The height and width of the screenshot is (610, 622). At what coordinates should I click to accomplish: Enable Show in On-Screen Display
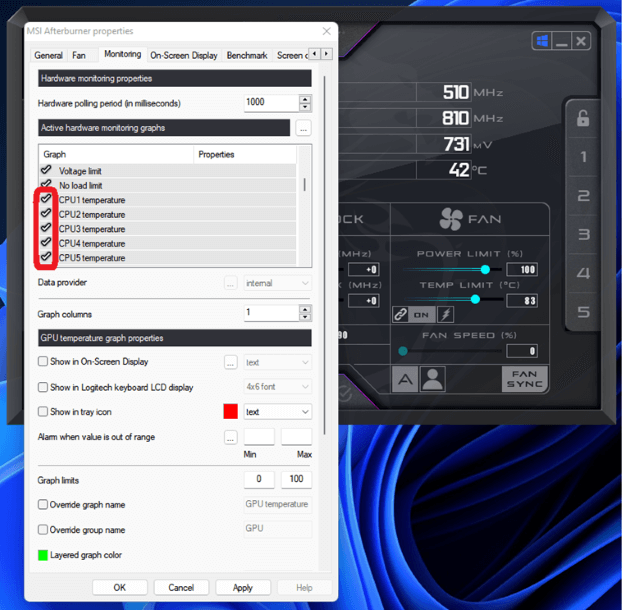43,361
